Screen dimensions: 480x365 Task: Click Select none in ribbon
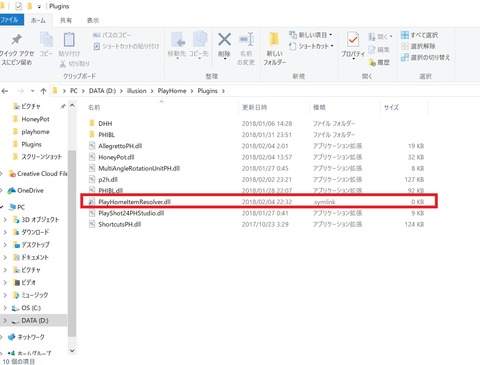(x=418, y=46)
